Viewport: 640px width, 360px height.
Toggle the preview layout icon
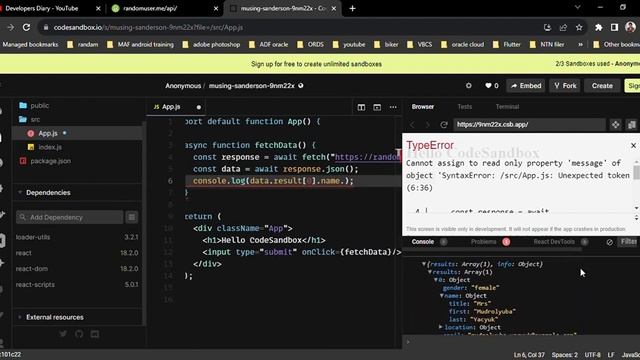pyautogui.click(x=377, y=107)
